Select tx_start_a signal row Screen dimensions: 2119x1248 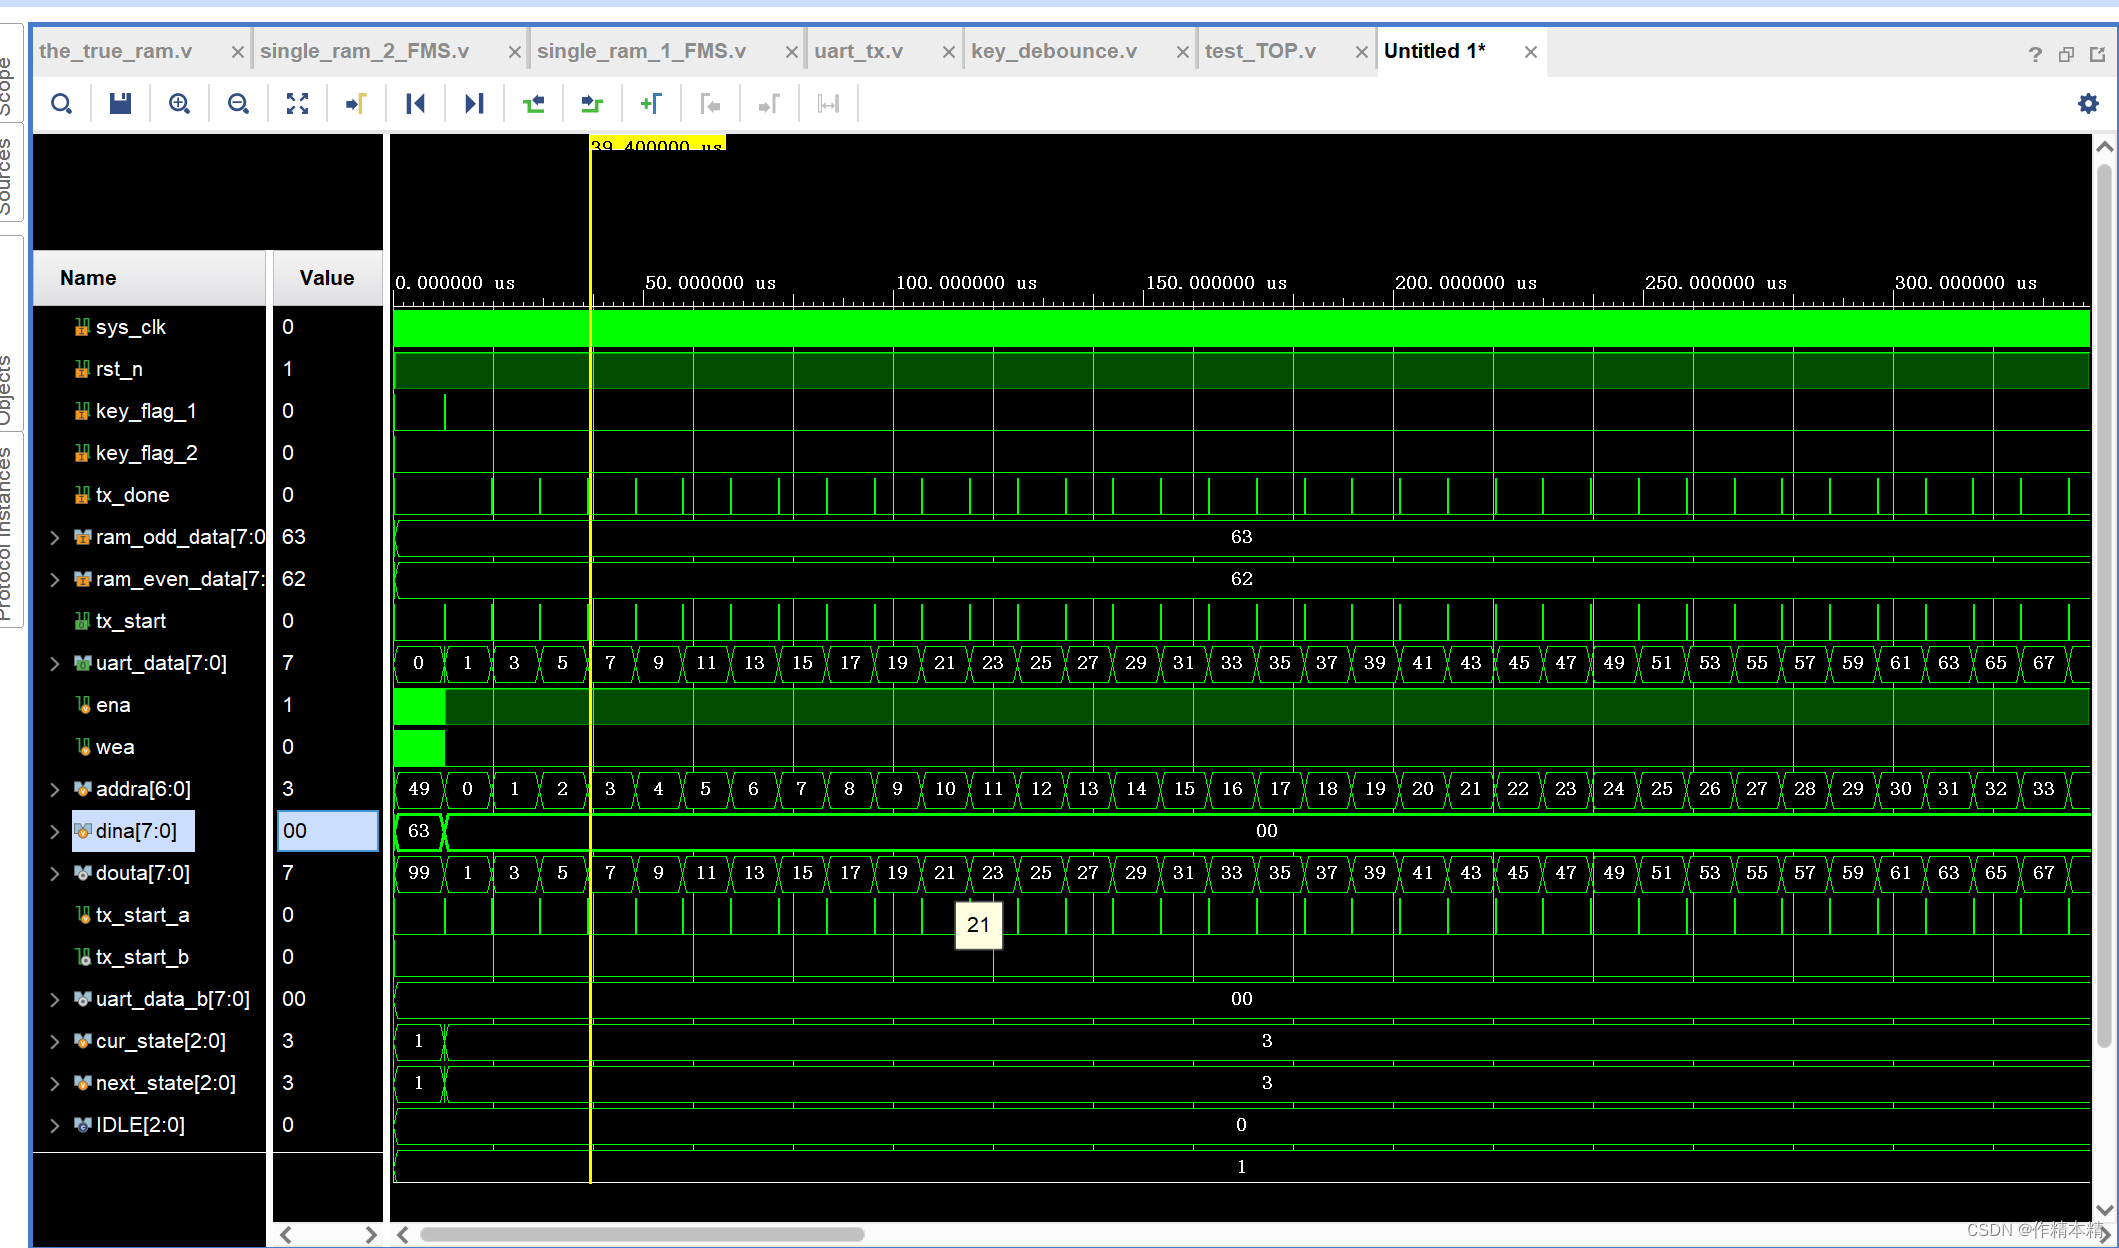pyautogui.click(x=142, y=915)
